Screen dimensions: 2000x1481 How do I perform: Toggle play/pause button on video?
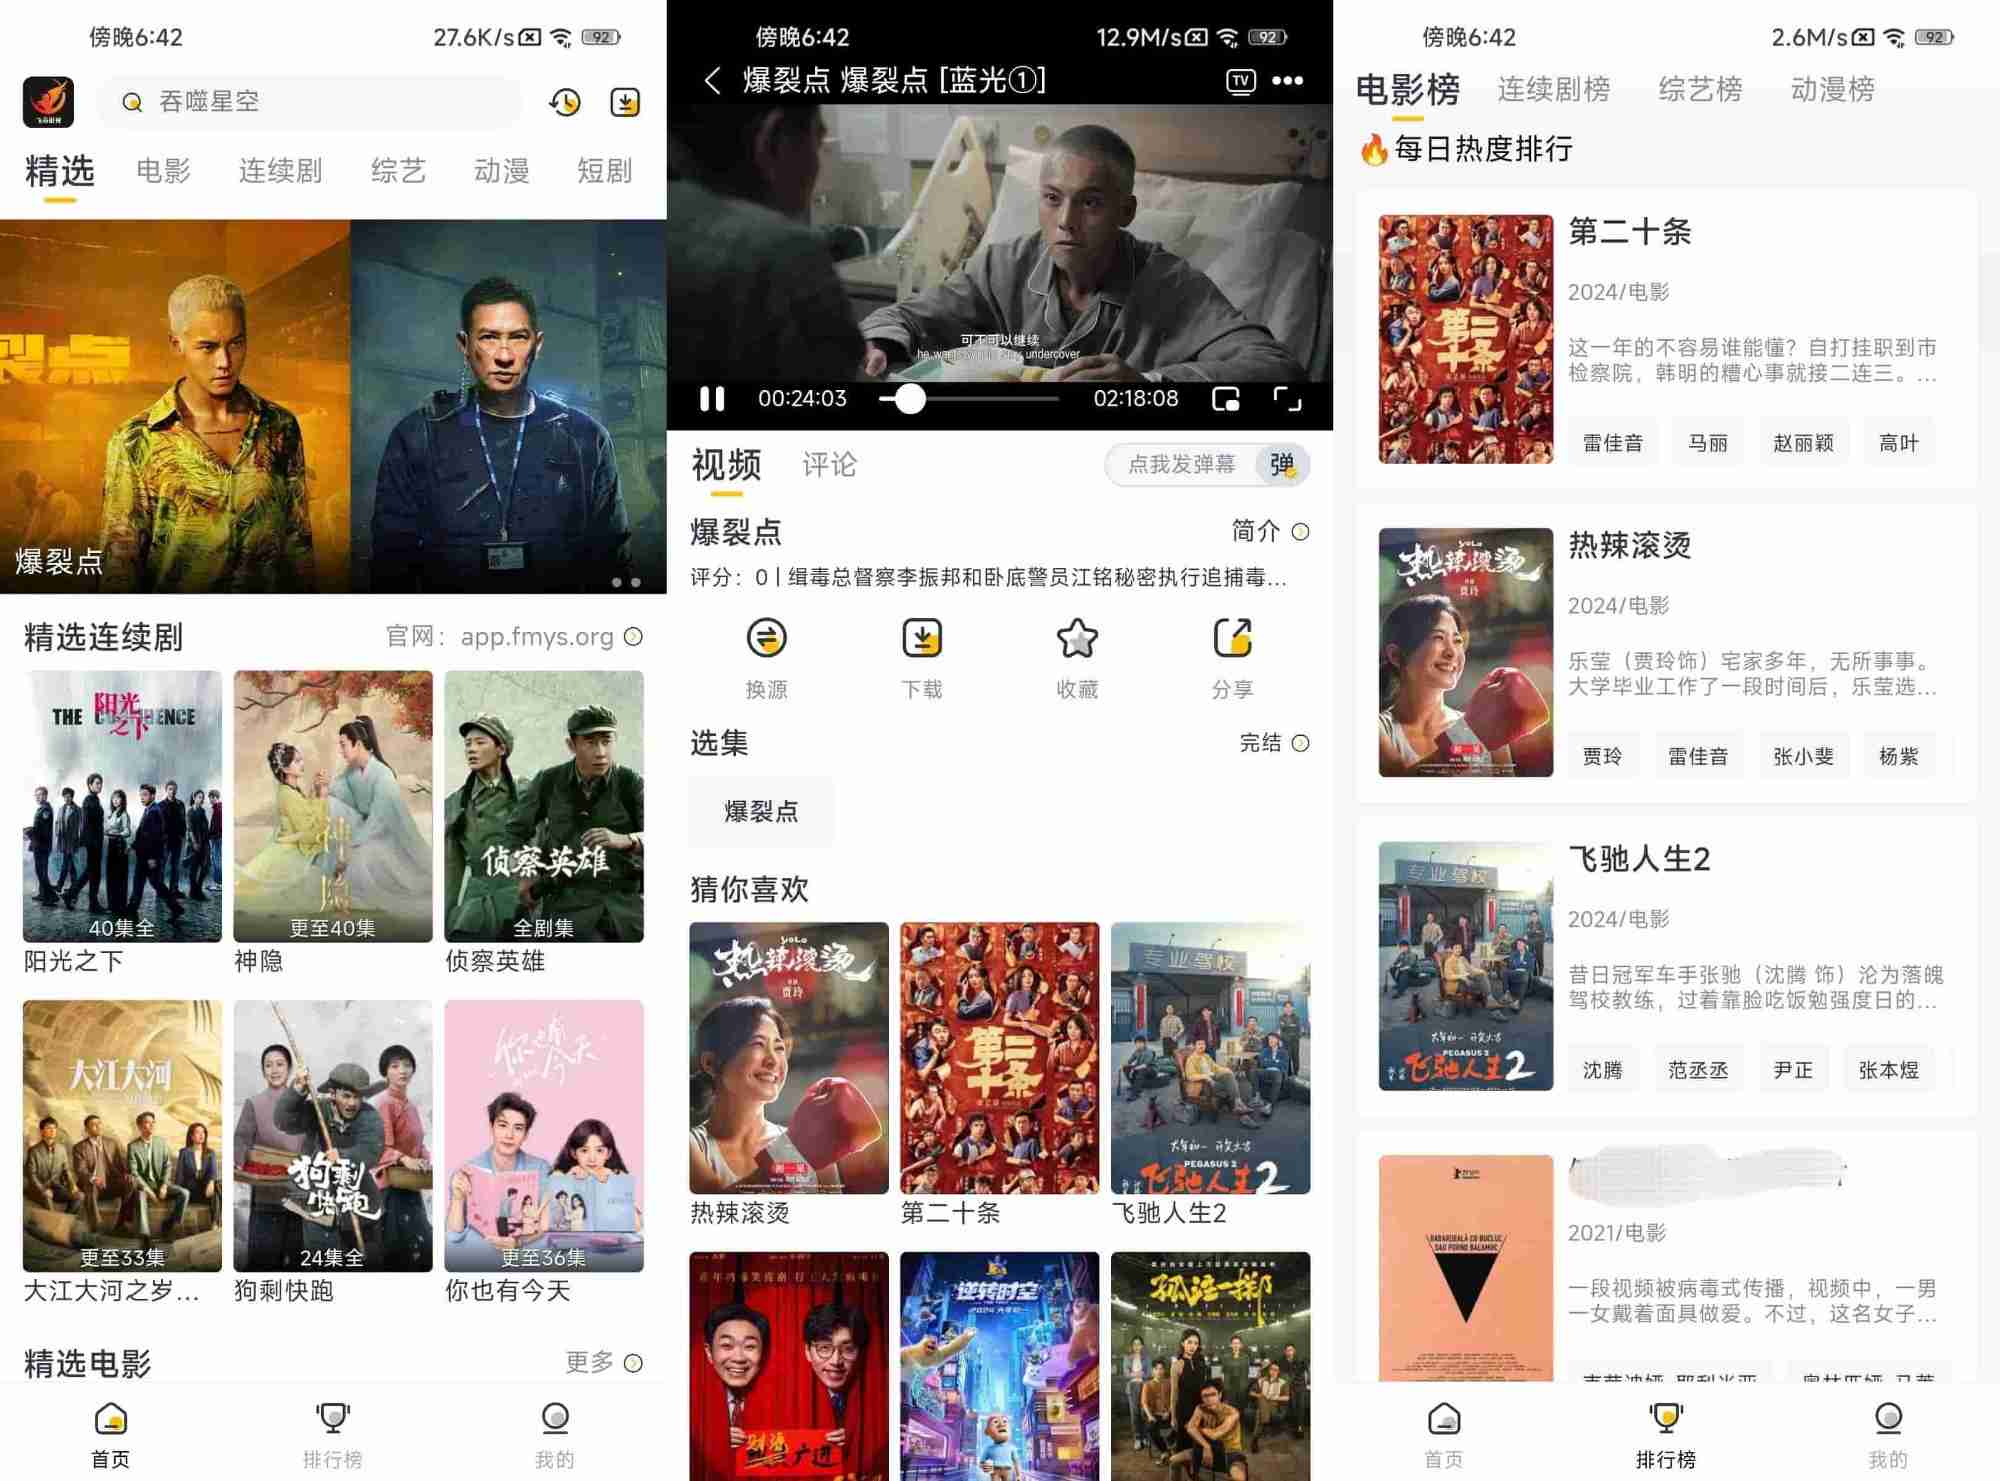point(715,400)
